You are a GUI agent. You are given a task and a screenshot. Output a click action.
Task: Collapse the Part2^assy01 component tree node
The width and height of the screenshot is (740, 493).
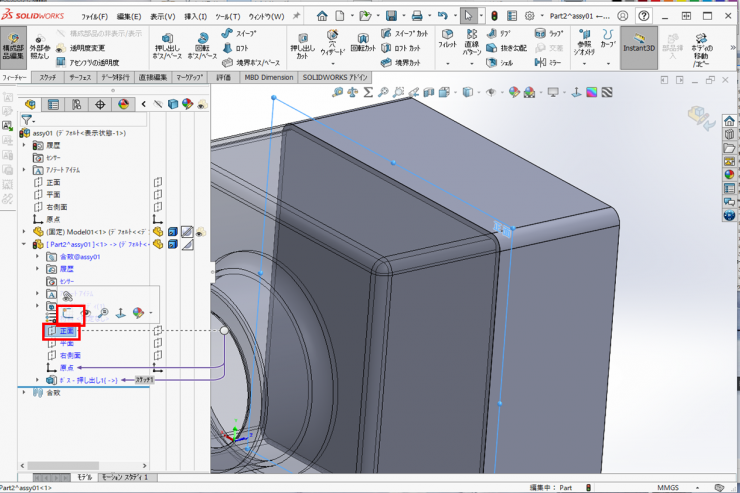25,244
